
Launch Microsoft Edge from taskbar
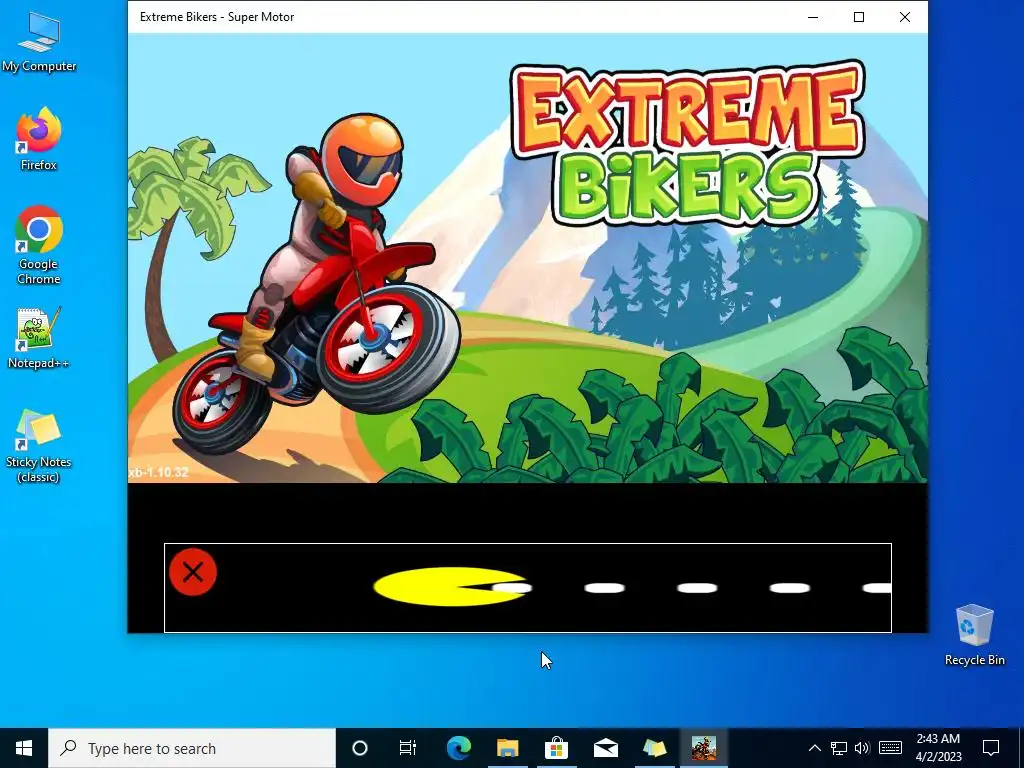click(458, 748)
